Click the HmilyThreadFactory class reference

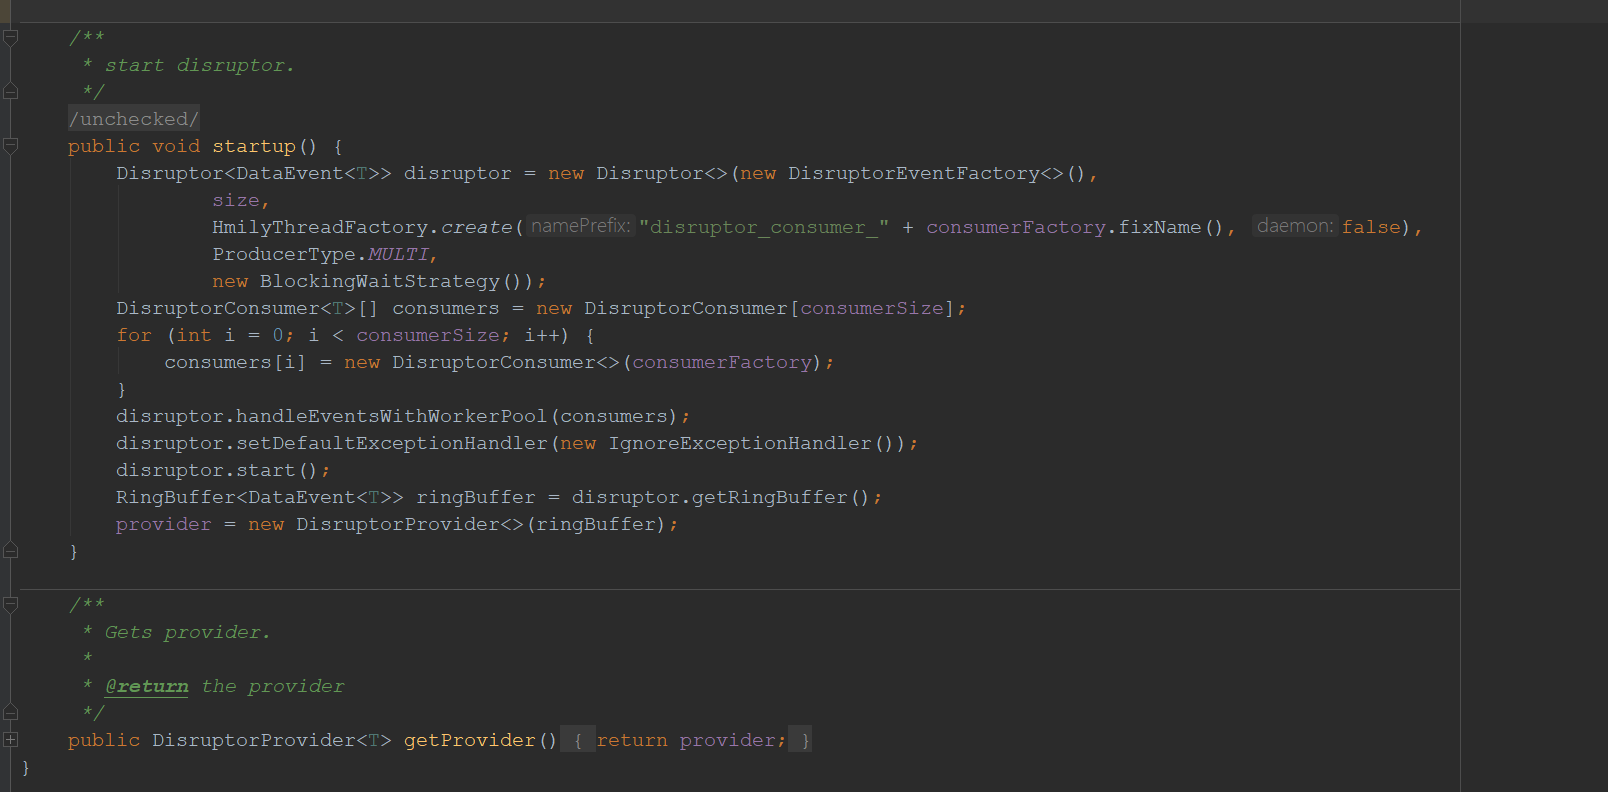[320, 227]
